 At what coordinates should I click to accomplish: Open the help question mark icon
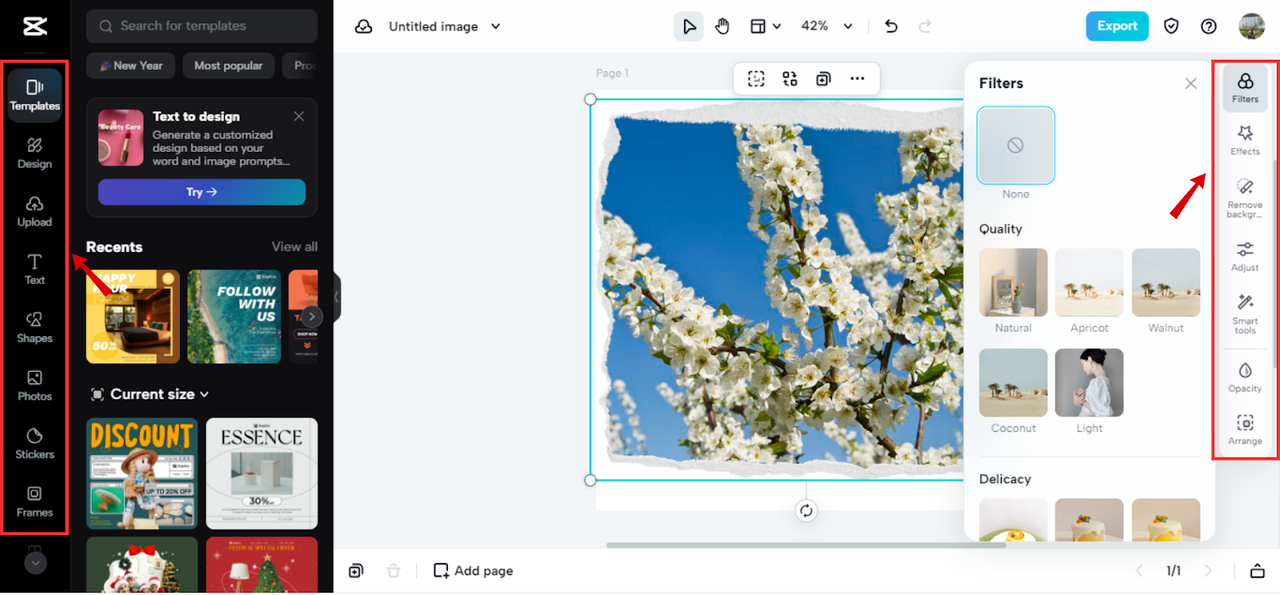(x=1209, y=27)
